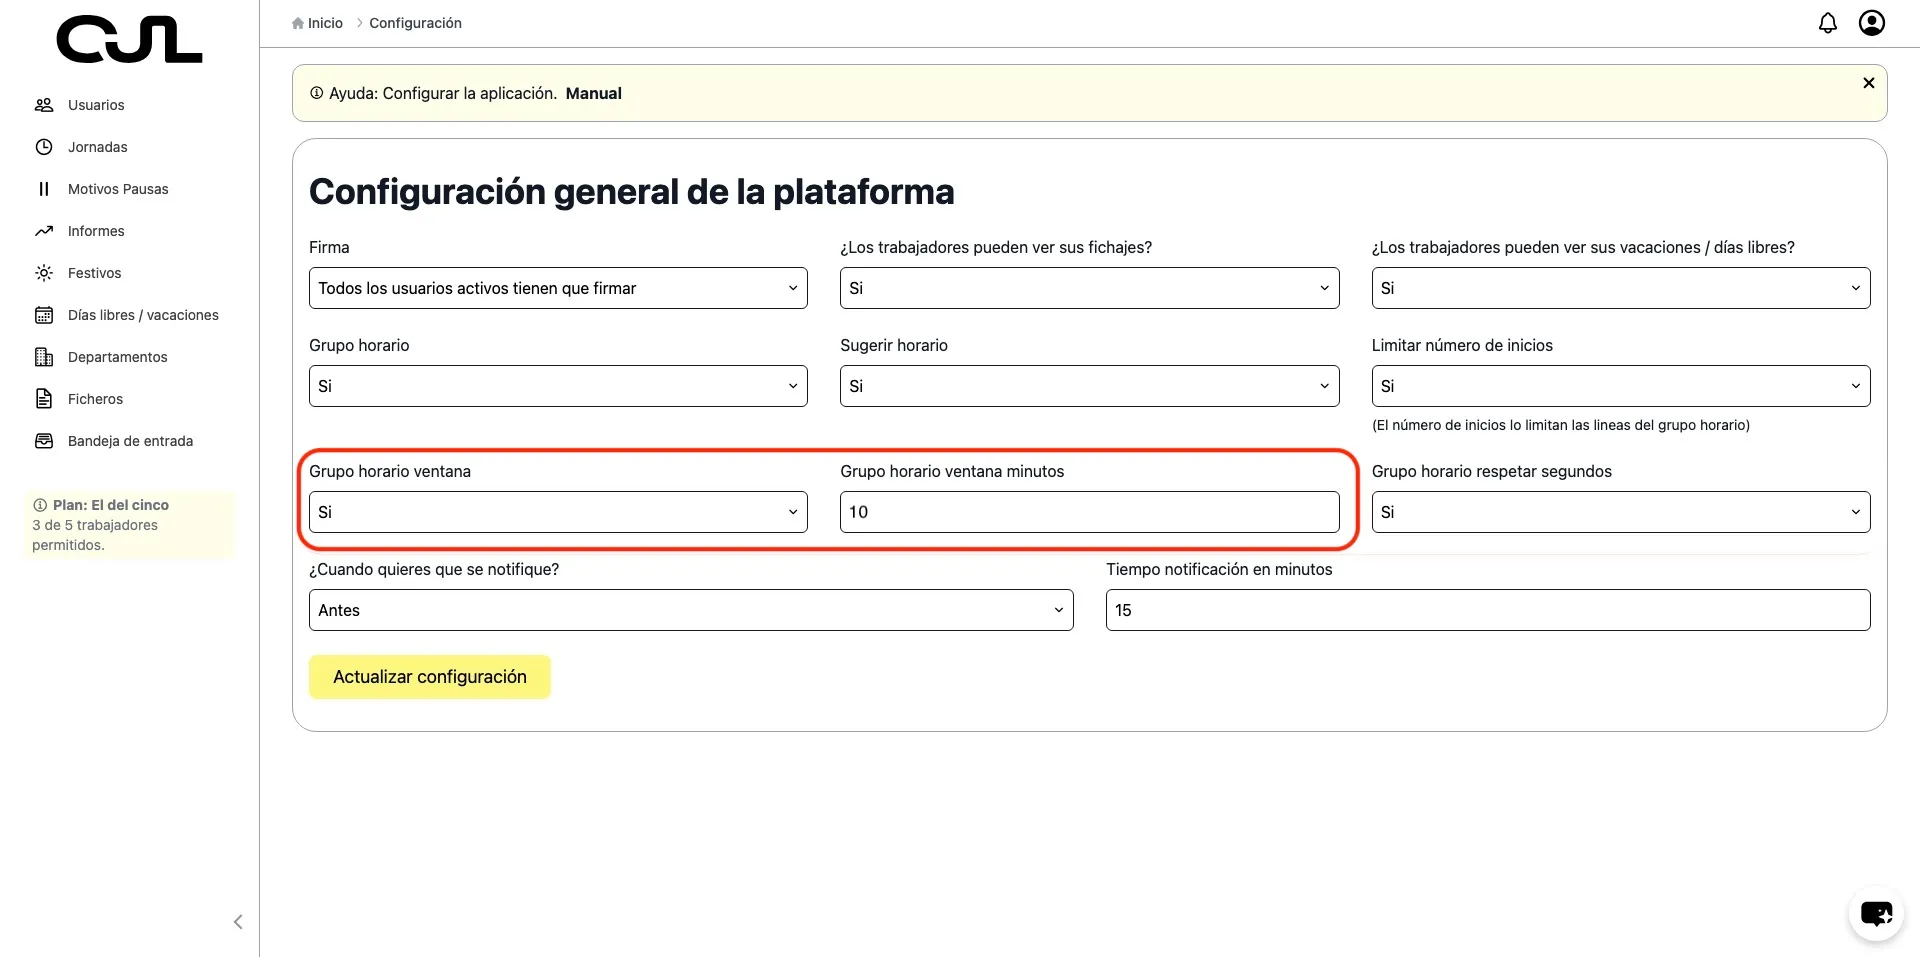This screenshot has width=1920, height=957.
Task: Expand the trabajadores pueden ver fichajes dropdown
Action: pyautogui.click(x=1089, y=288)
